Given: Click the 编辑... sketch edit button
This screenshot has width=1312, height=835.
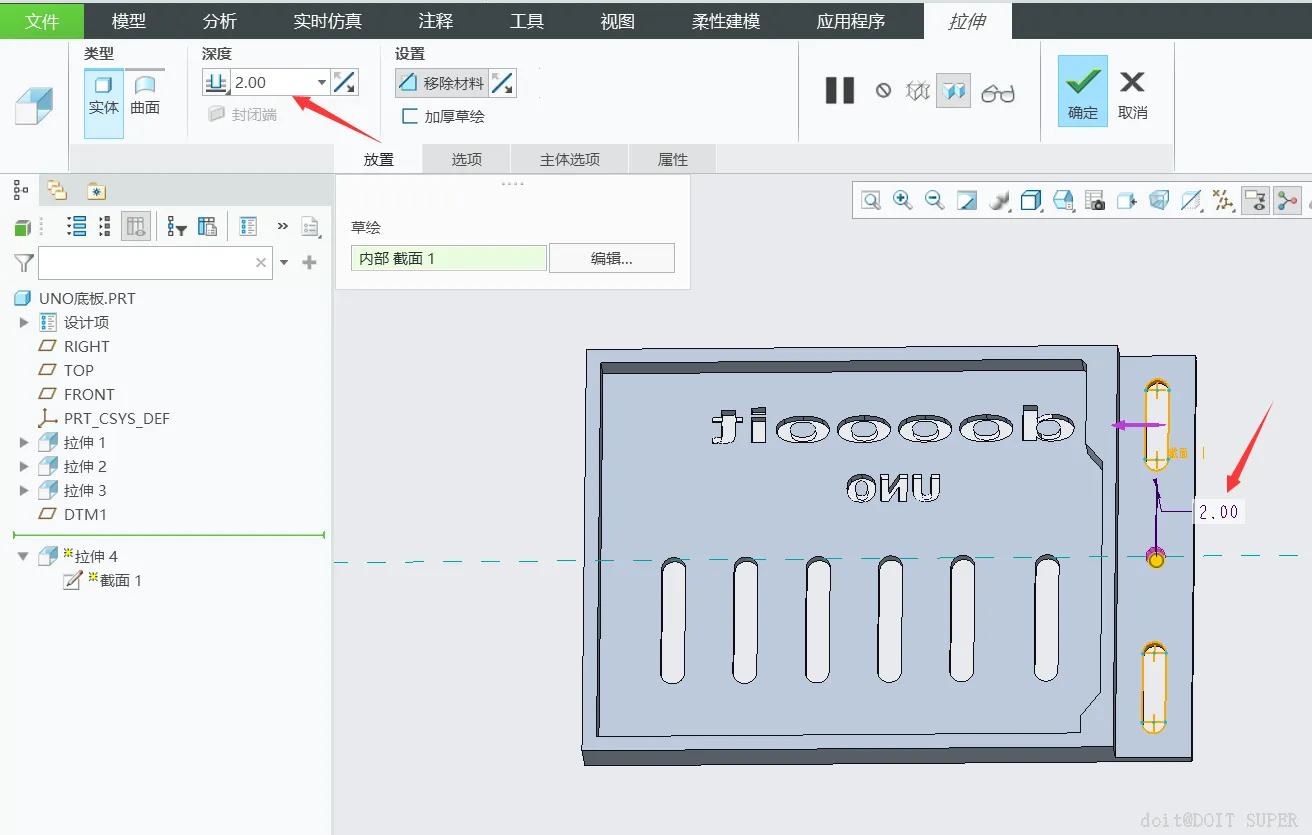Looking at the screenshot, I should point(612,258).
